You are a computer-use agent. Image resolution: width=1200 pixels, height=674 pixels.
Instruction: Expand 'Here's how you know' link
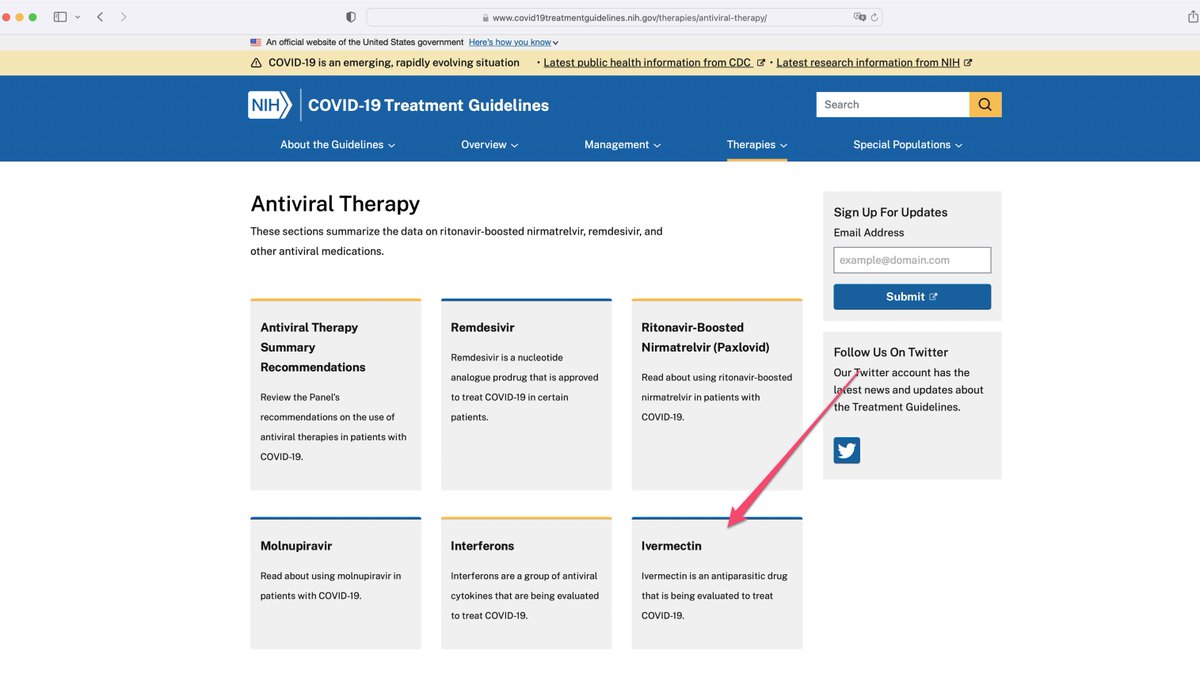click(513, 42)
